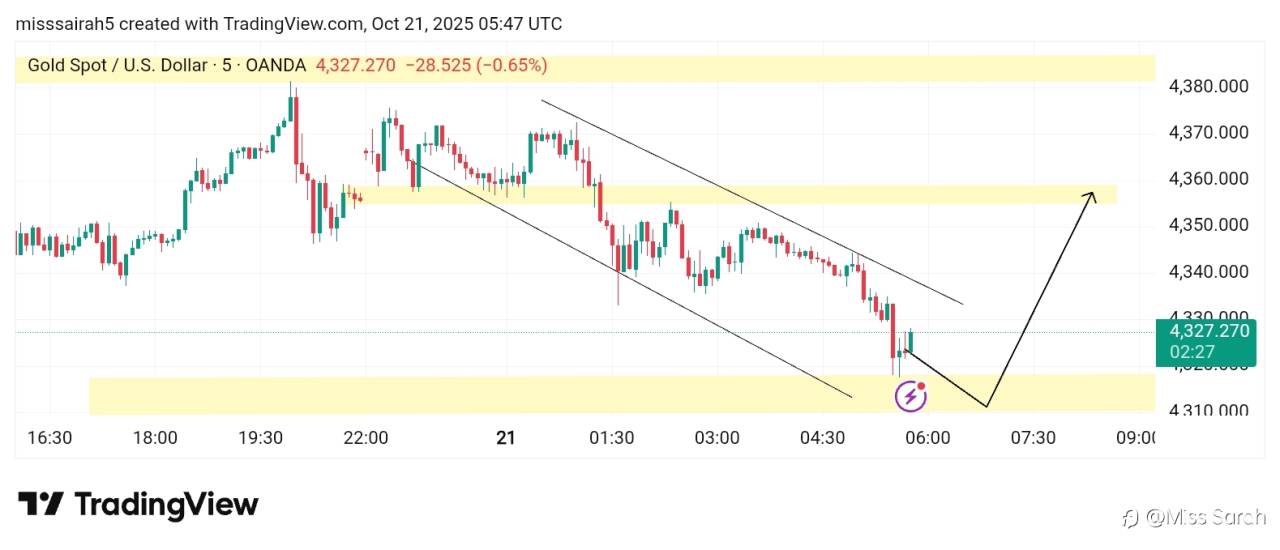Image resolution: width=1280 pixels, height=550 pixels.
Task: Open the TradingView wordmark link
Action: pyautogui.click(x=167, y=504)
